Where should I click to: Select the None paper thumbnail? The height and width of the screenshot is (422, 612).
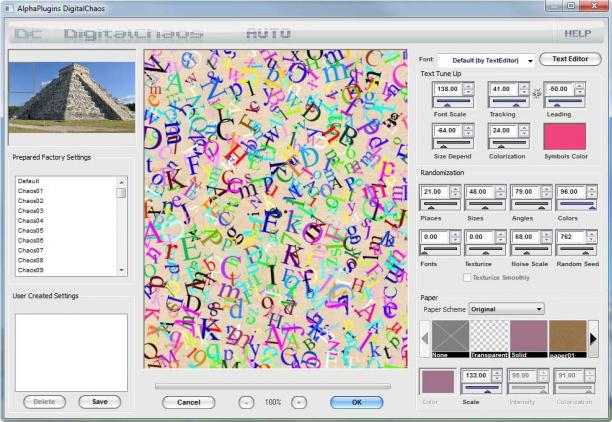coord(450,339)
